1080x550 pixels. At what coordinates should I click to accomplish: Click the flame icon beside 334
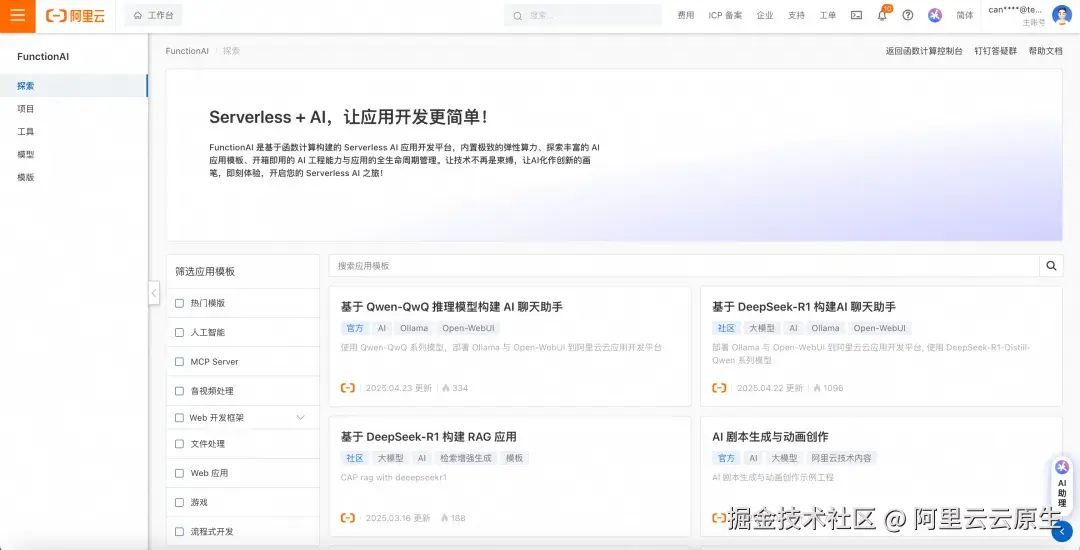[446, 388]
